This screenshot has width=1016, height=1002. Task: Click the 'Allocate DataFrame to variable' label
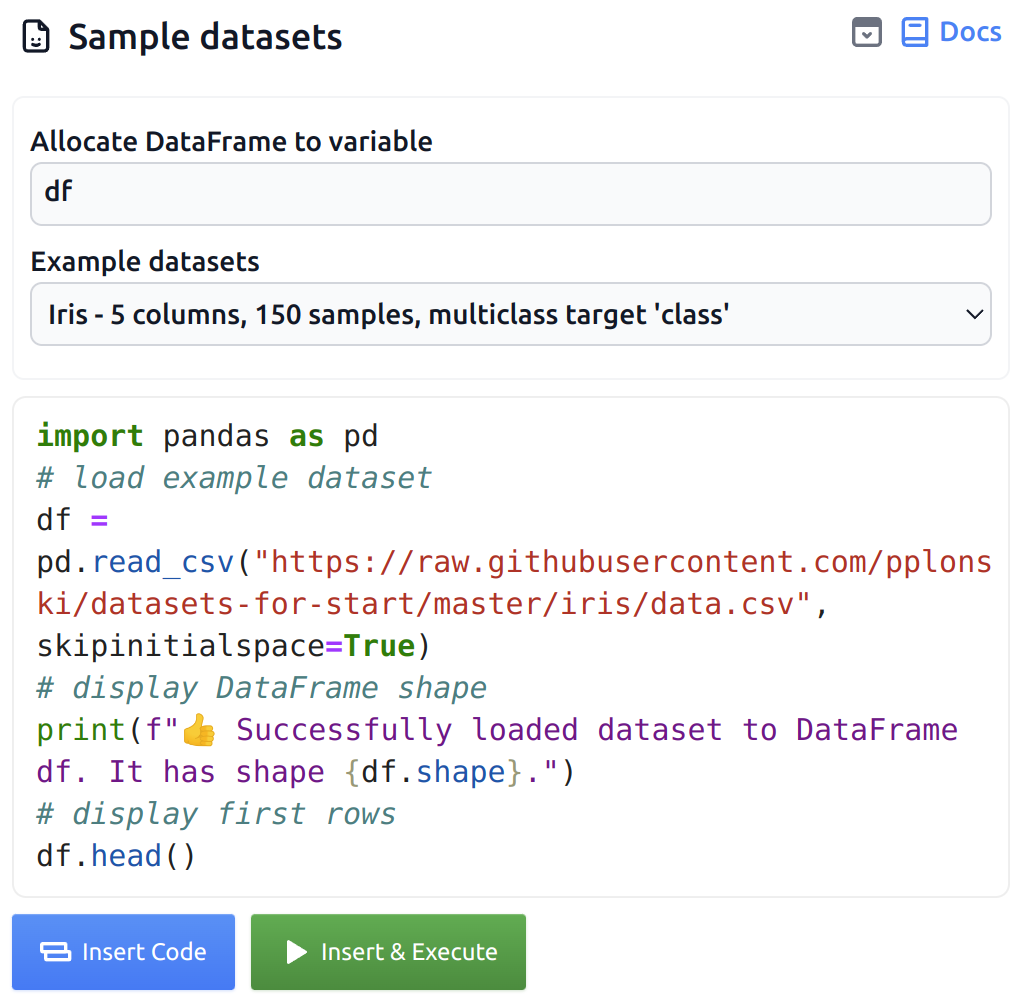(x=231, y=142)
